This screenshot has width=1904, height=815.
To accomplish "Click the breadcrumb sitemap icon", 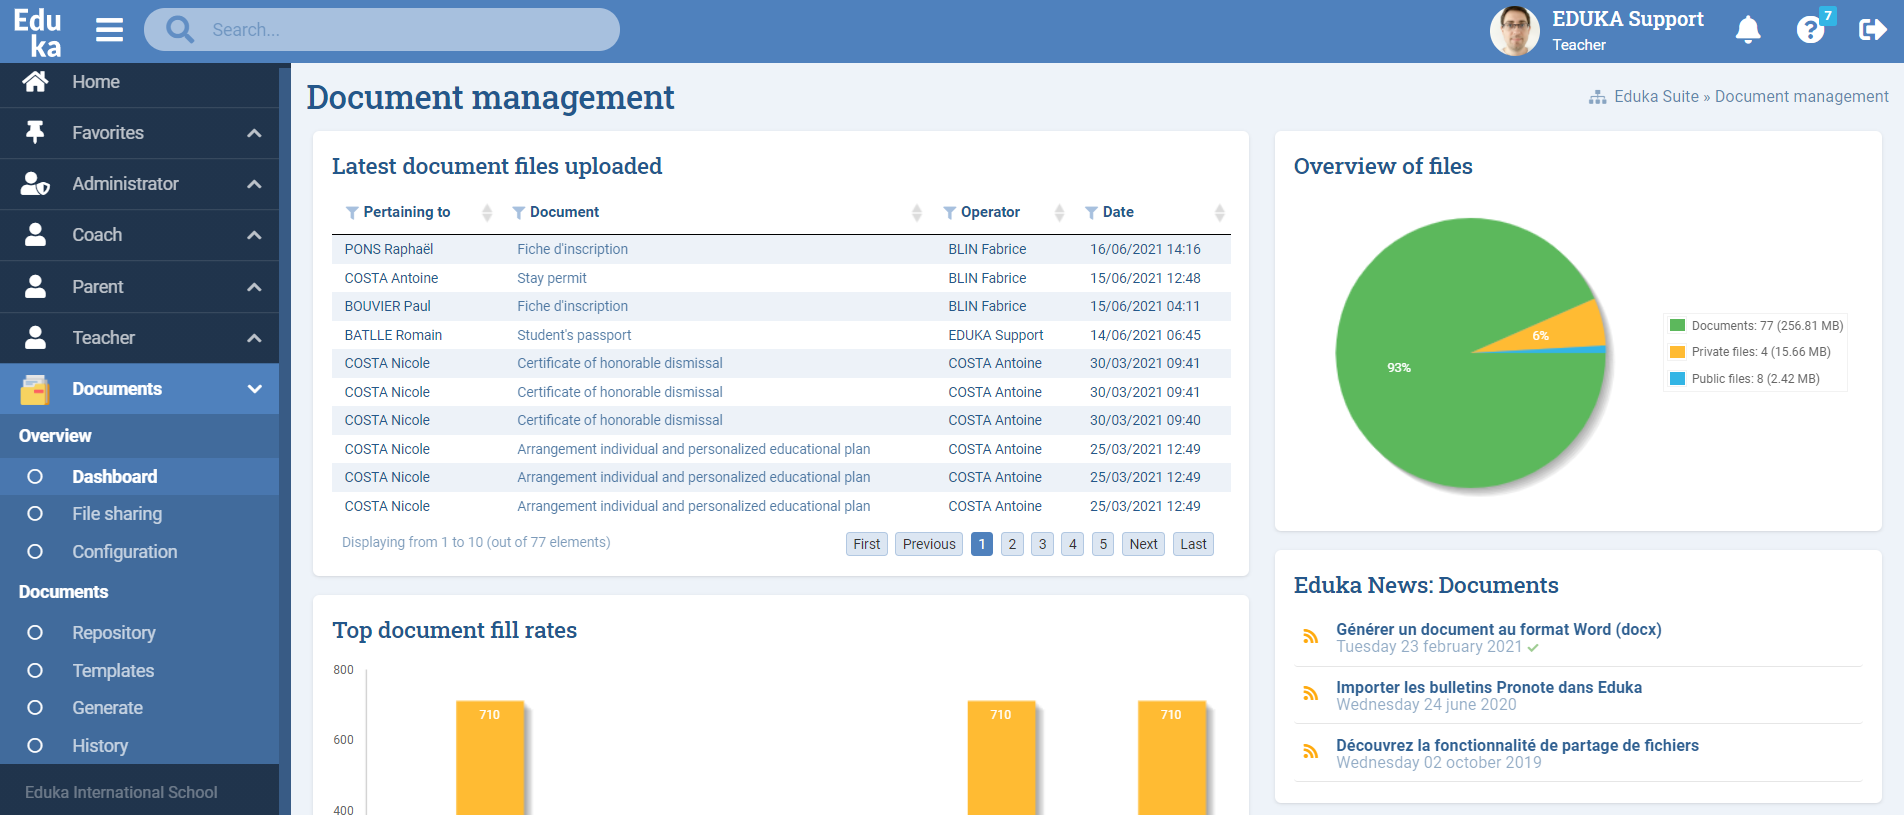I will pos(1598,97).
